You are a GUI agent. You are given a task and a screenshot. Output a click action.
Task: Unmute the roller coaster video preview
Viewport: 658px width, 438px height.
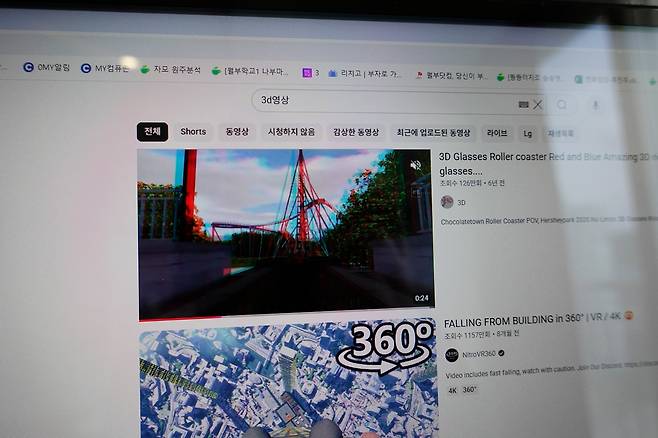tap(415, 165)
